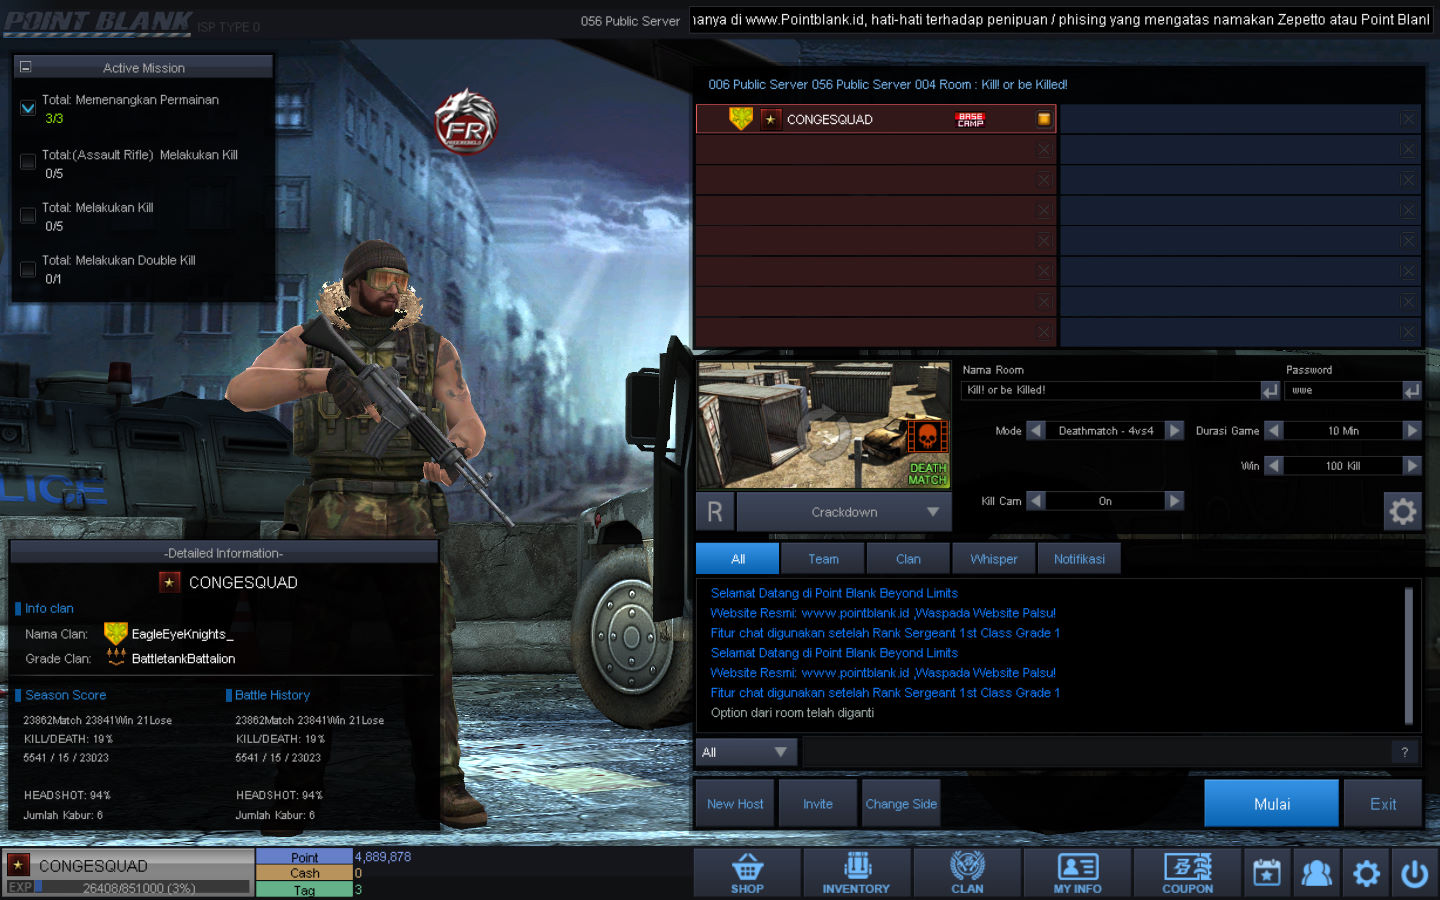Increase Win kill target

(x=1412, y=465)
